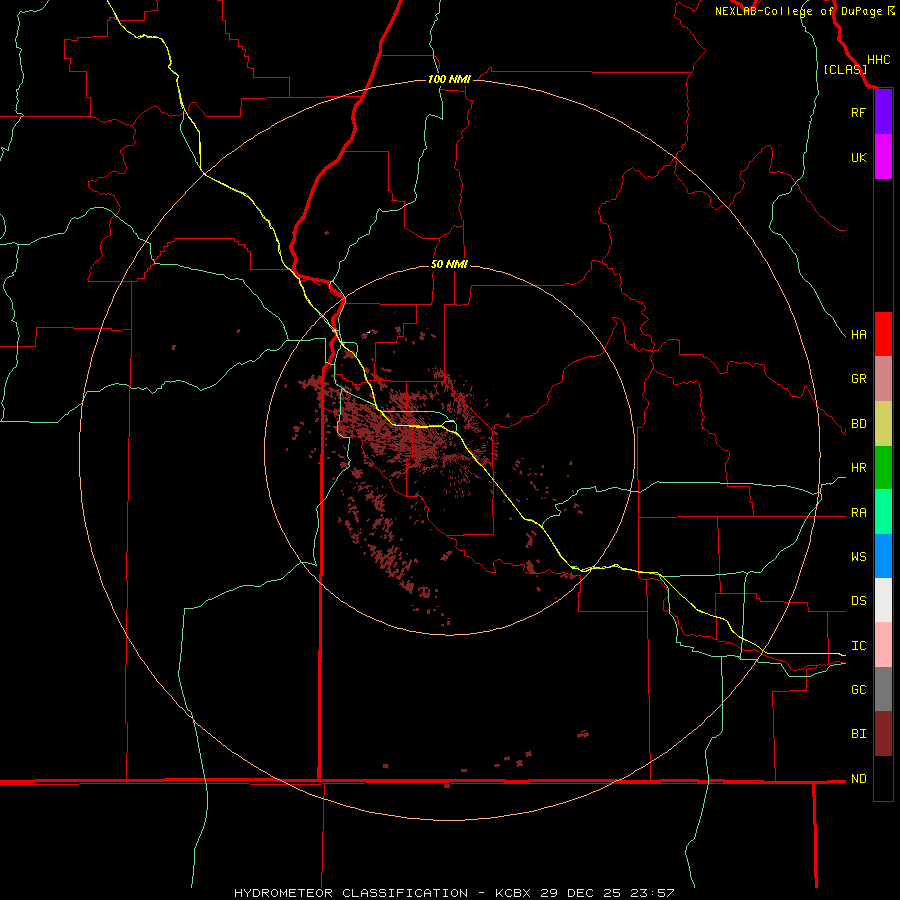Click the "50 NMI" range ring label
Viewport: 900px width, 900px height.
(x=449, y=264)
